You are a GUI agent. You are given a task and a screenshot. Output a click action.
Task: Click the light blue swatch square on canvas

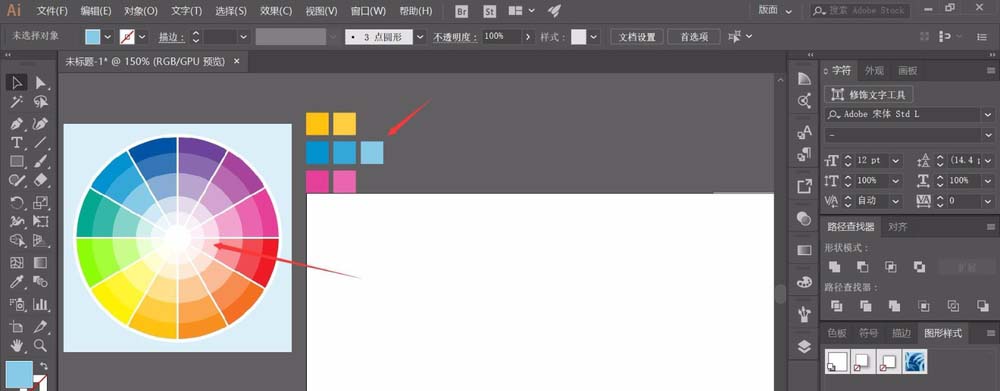click(x=372, y=152)
